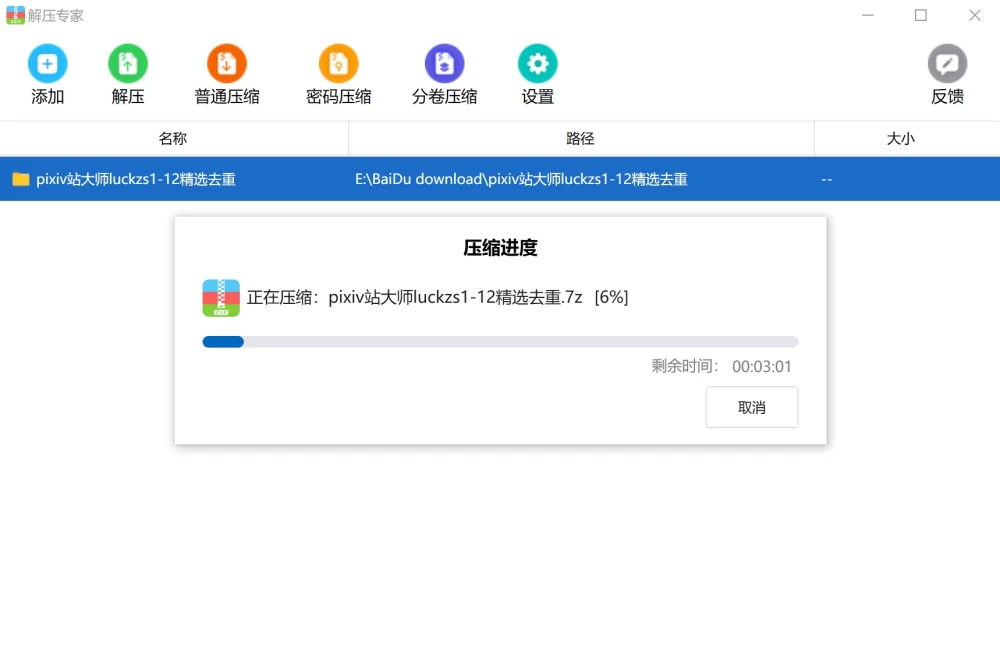Sort by the 名称 column header
This screenshot has width=1000, height=651.
(x=173, y=138)
